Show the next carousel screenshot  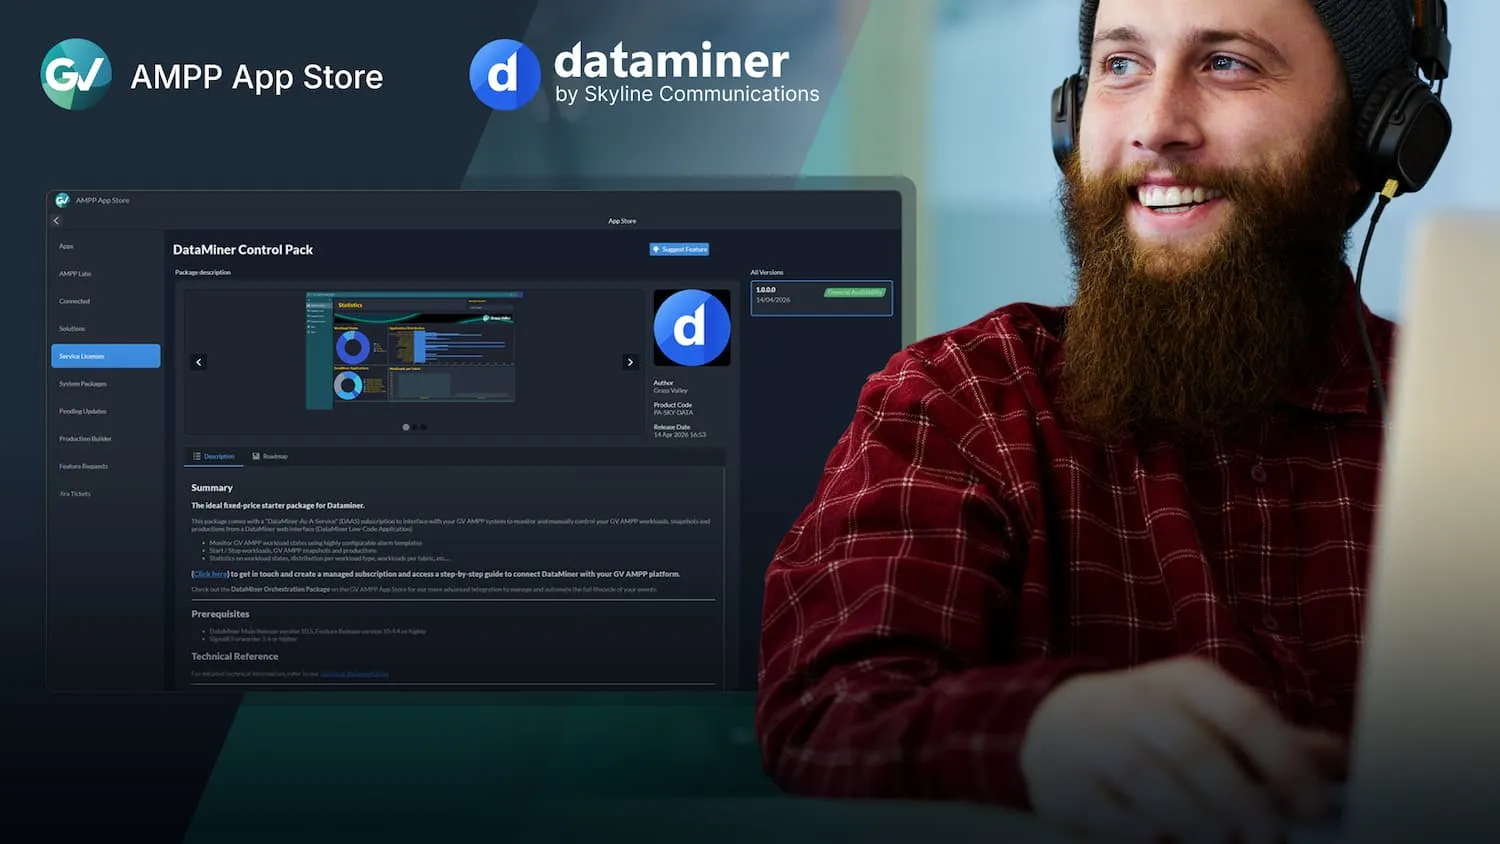(630, 362)
